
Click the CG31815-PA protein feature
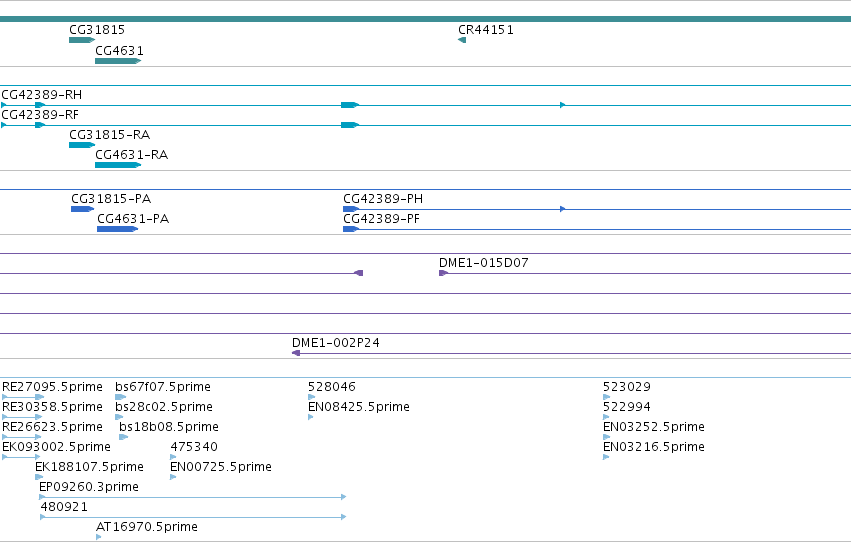click(82, 209)
